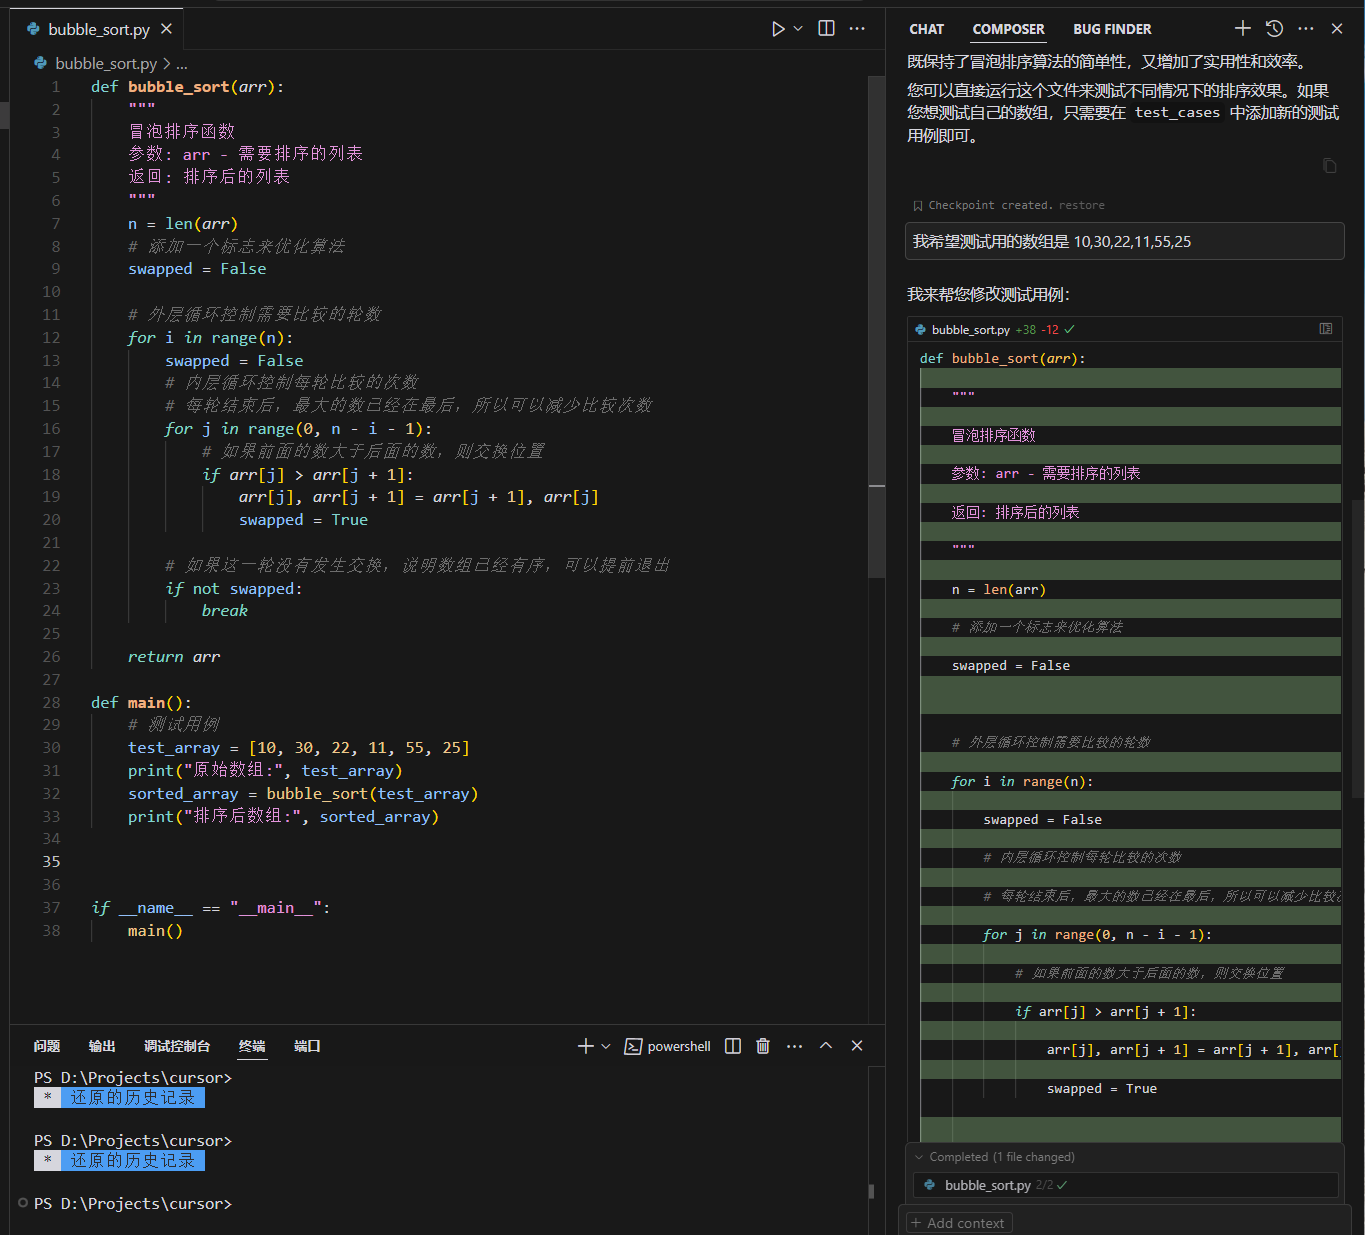Click the composer panel scrollbar
The image size is (1365, 1235).
tap(1357, 650)
